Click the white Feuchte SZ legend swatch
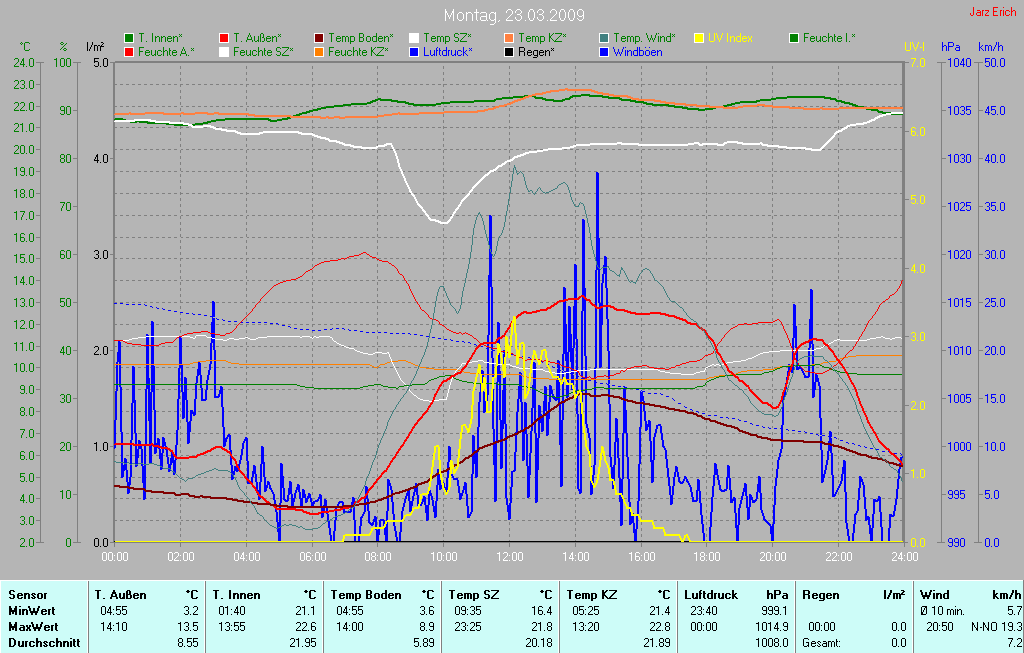This screenshot has height=653, width=1024. point(224,52)
